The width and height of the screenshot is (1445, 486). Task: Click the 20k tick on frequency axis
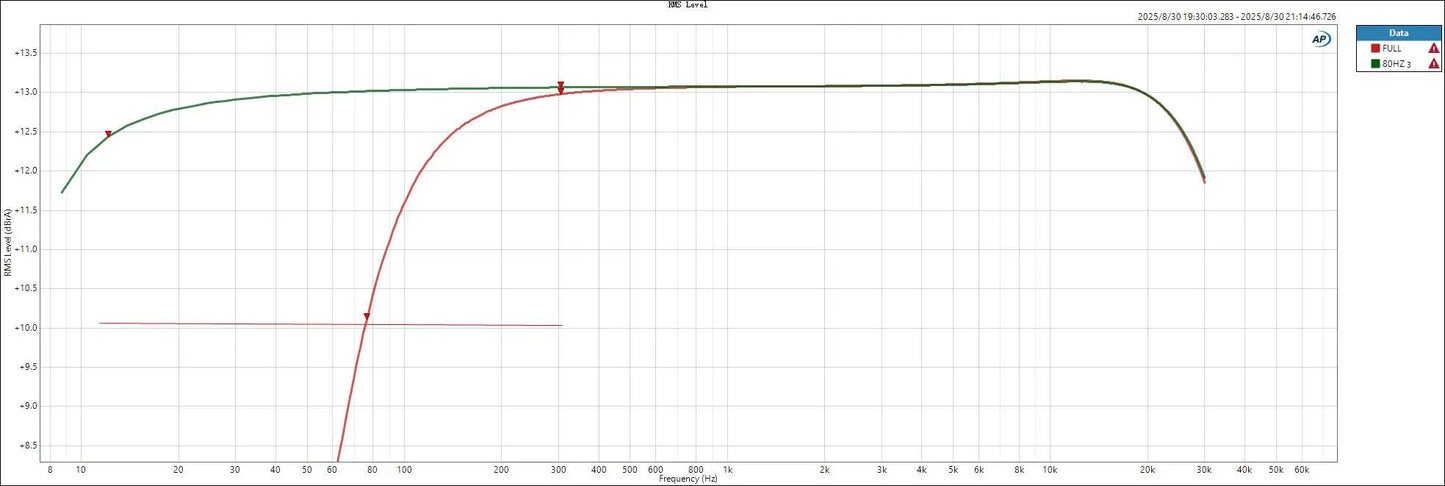1147,469
